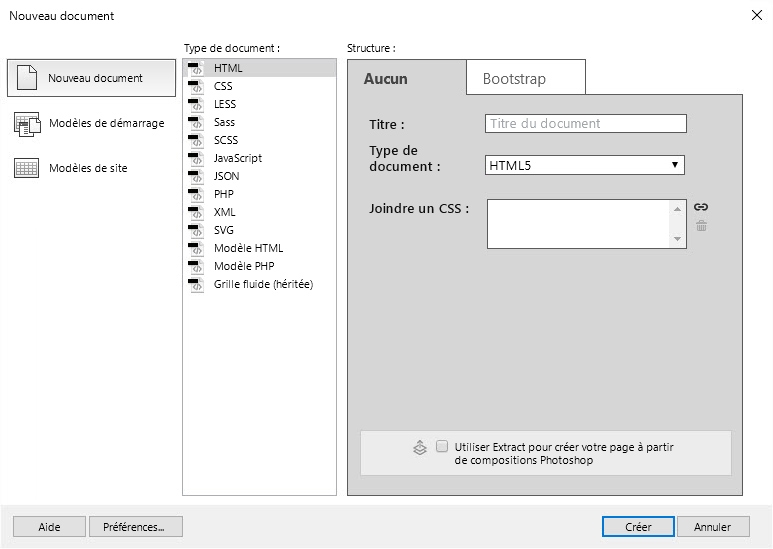Screen dimensions: 773x549
Task: Click the link CSS chain icon
Action: click(x=701, y=208)
